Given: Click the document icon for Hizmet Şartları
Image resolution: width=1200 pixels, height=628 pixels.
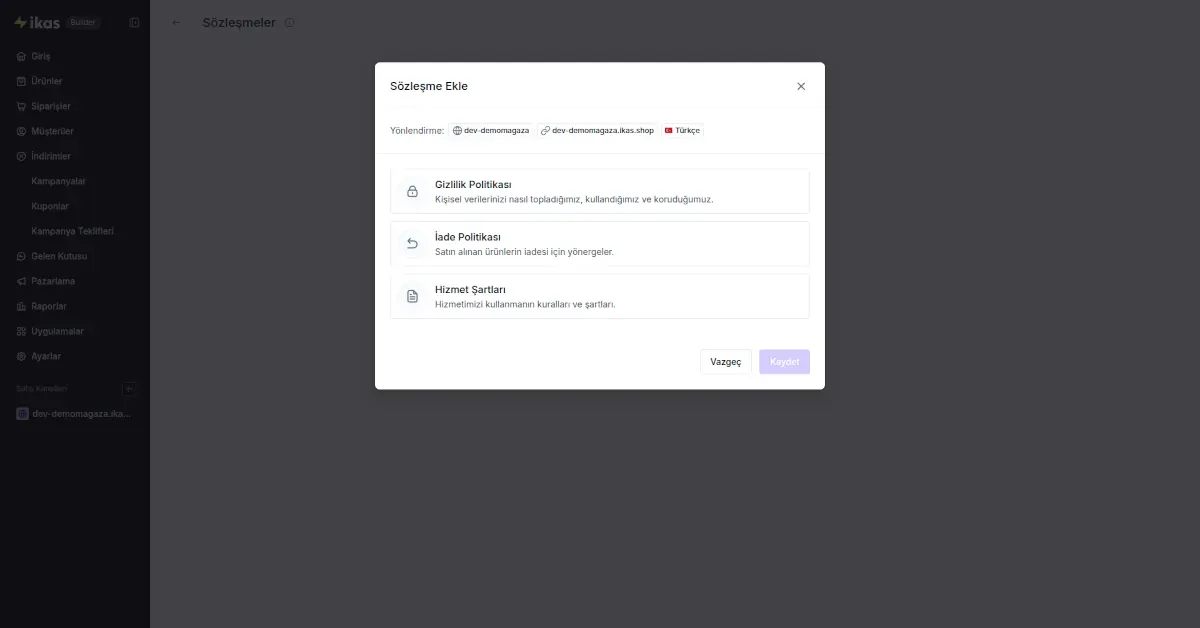Looking at the screenshot, I should coord(412,296).
